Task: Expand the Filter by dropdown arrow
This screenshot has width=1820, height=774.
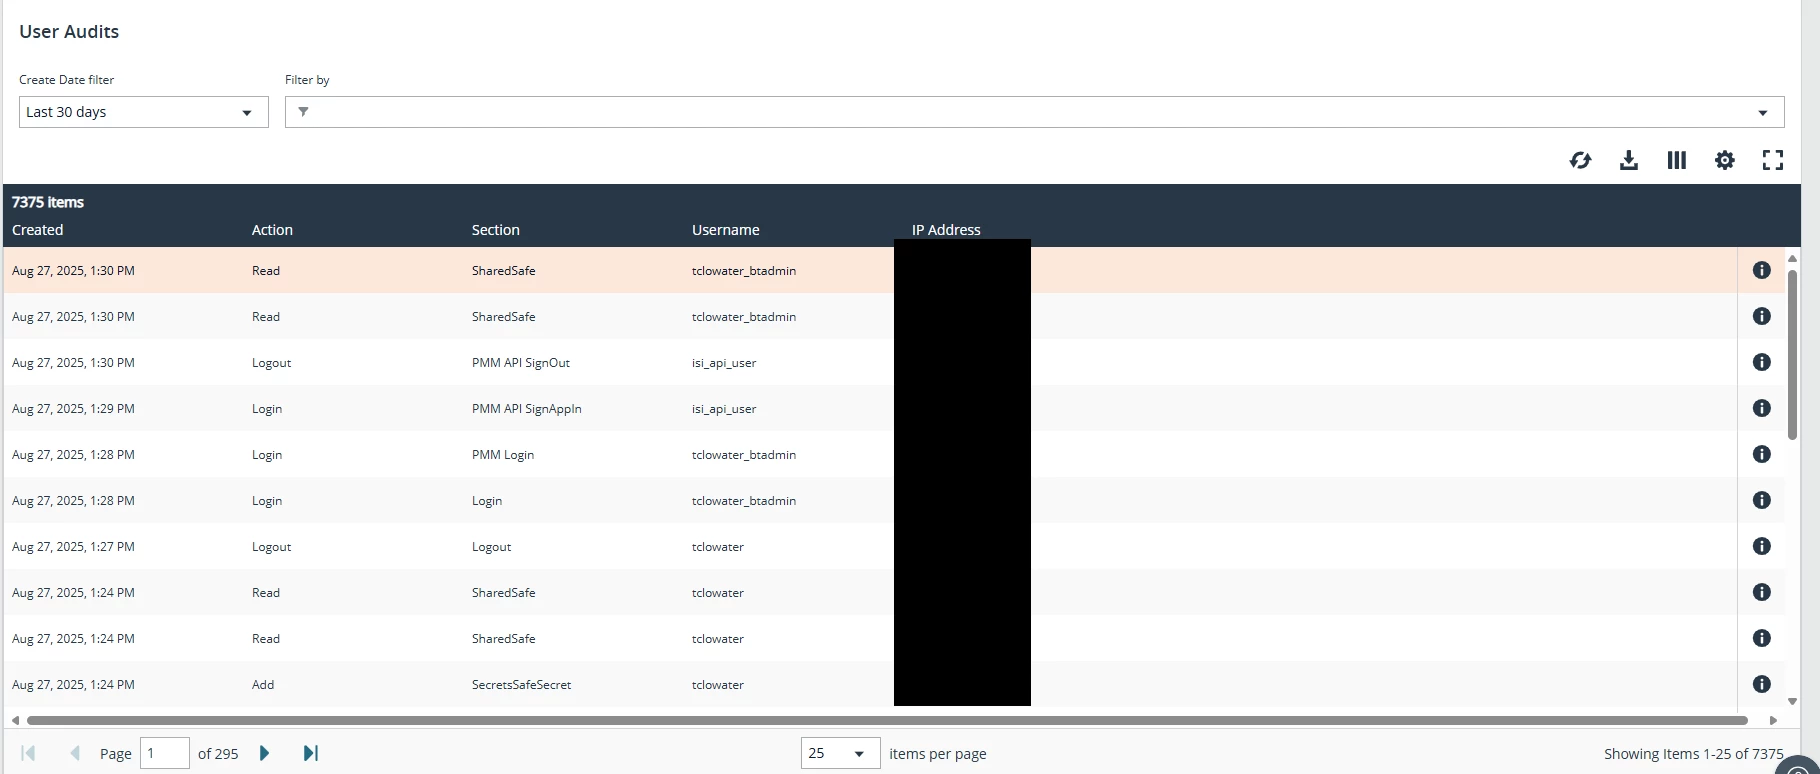Action: [x=1763, y=113]
